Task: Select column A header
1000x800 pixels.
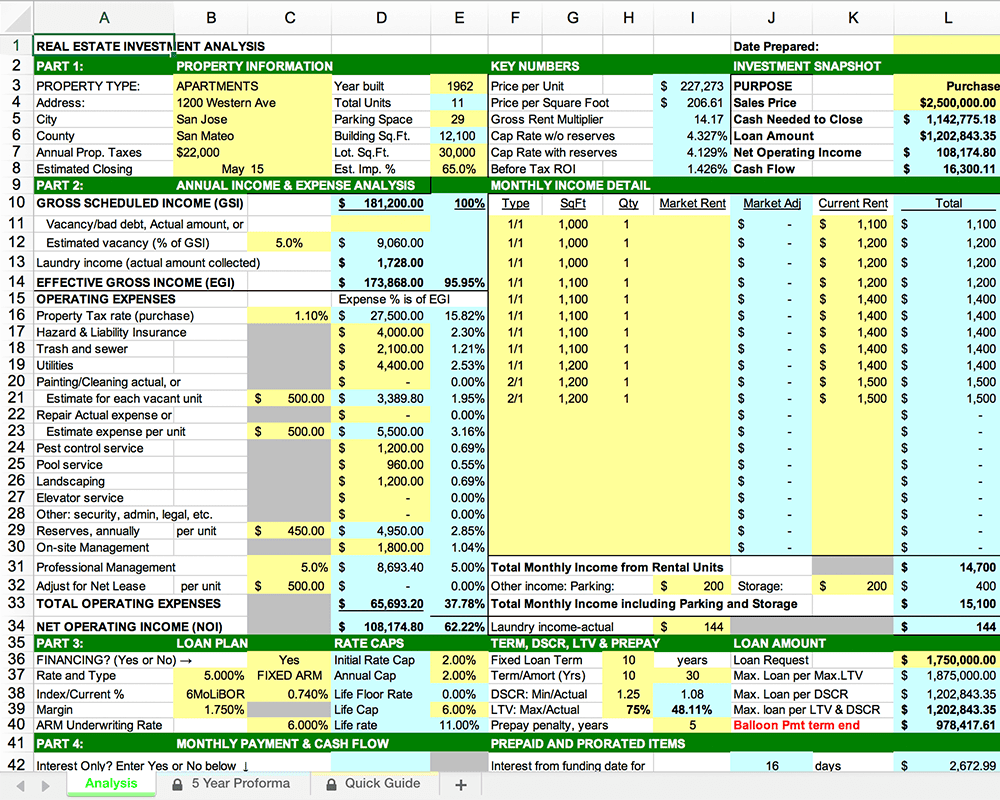Action: (x=103, y=18)
